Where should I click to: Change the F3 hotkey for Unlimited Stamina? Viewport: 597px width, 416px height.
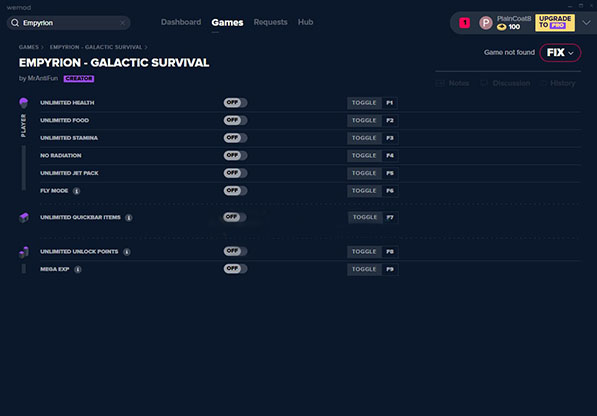390,138
